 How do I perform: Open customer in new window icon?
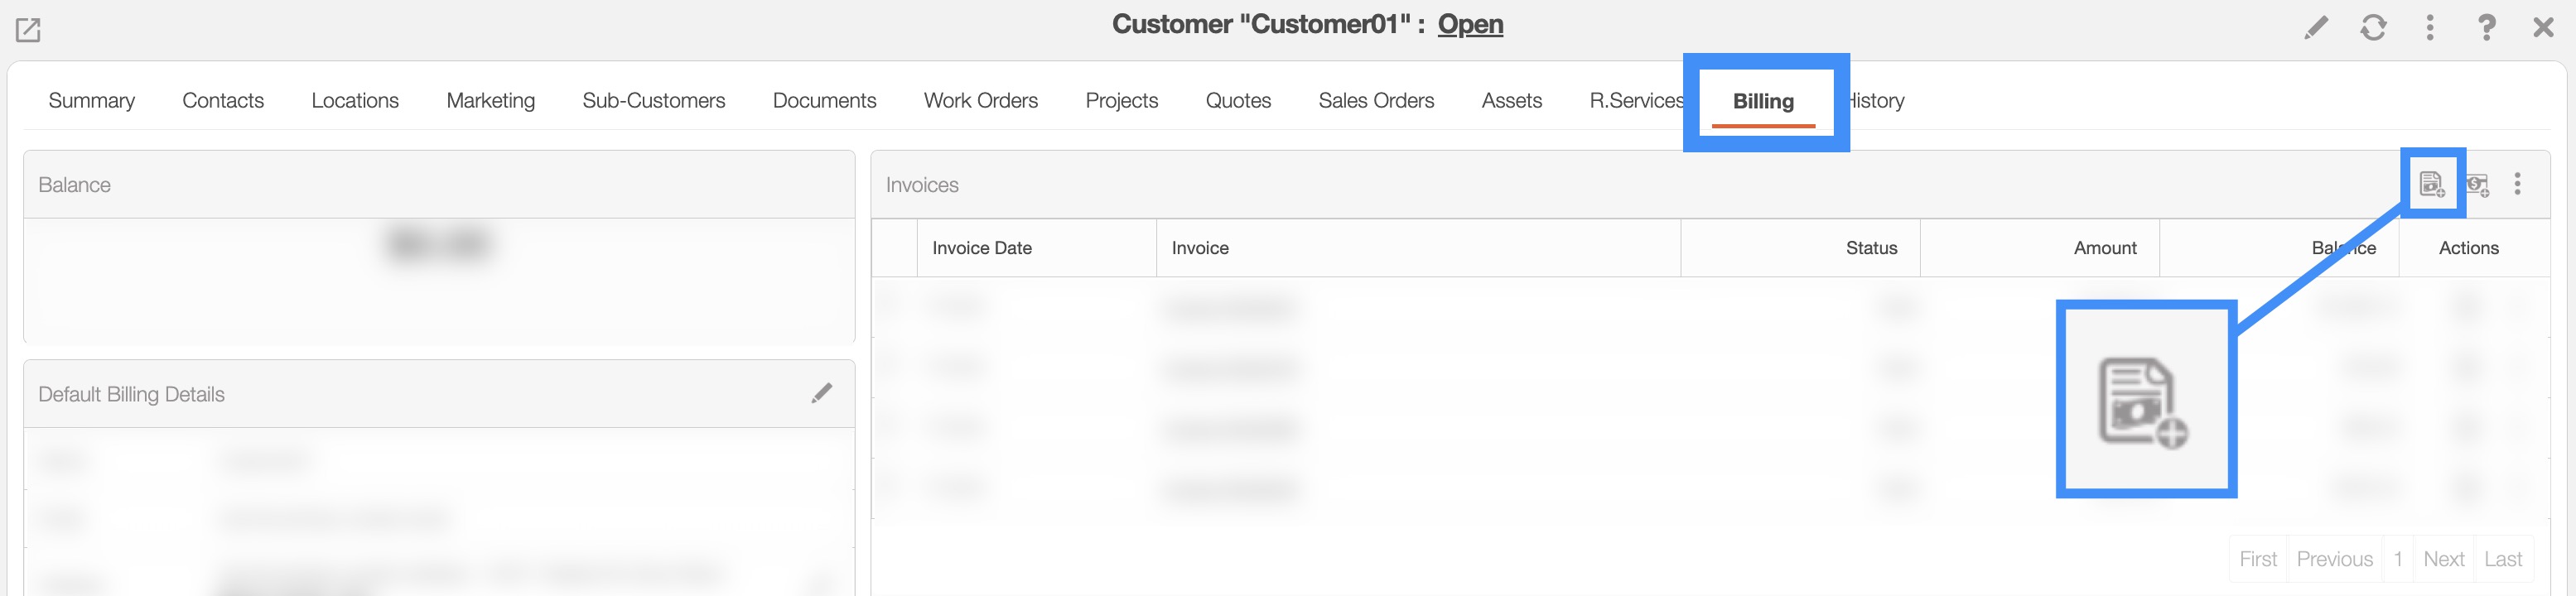[x=28, y=30]
